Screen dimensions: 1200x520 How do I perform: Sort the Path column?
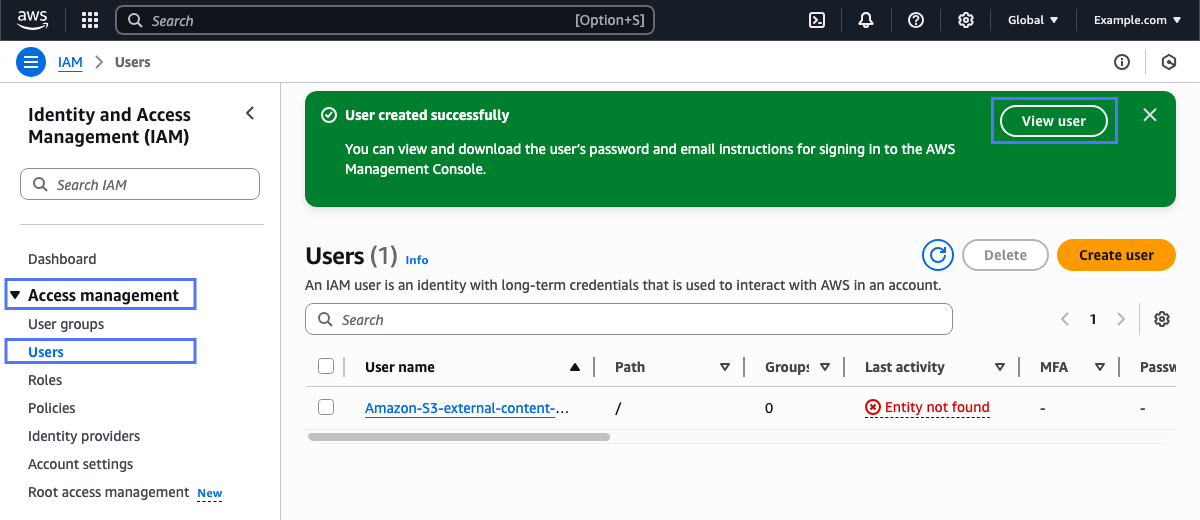[x=725, y=367]
